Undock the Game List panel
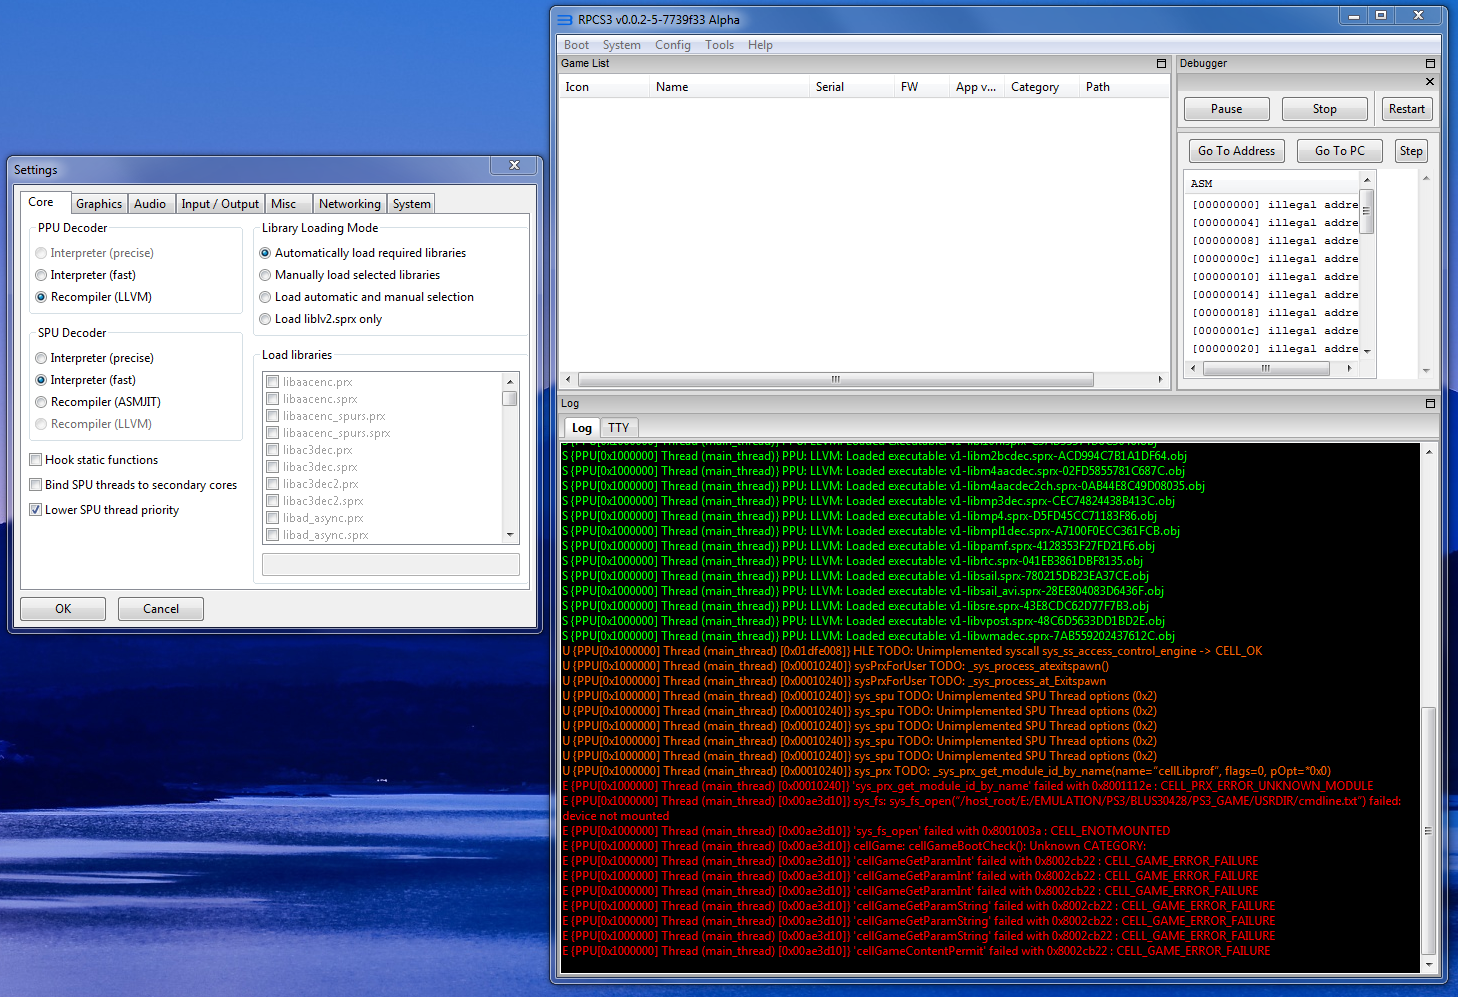Image resolution: width=1458 pixels, height=997 pixels. tap(1161, 63)
